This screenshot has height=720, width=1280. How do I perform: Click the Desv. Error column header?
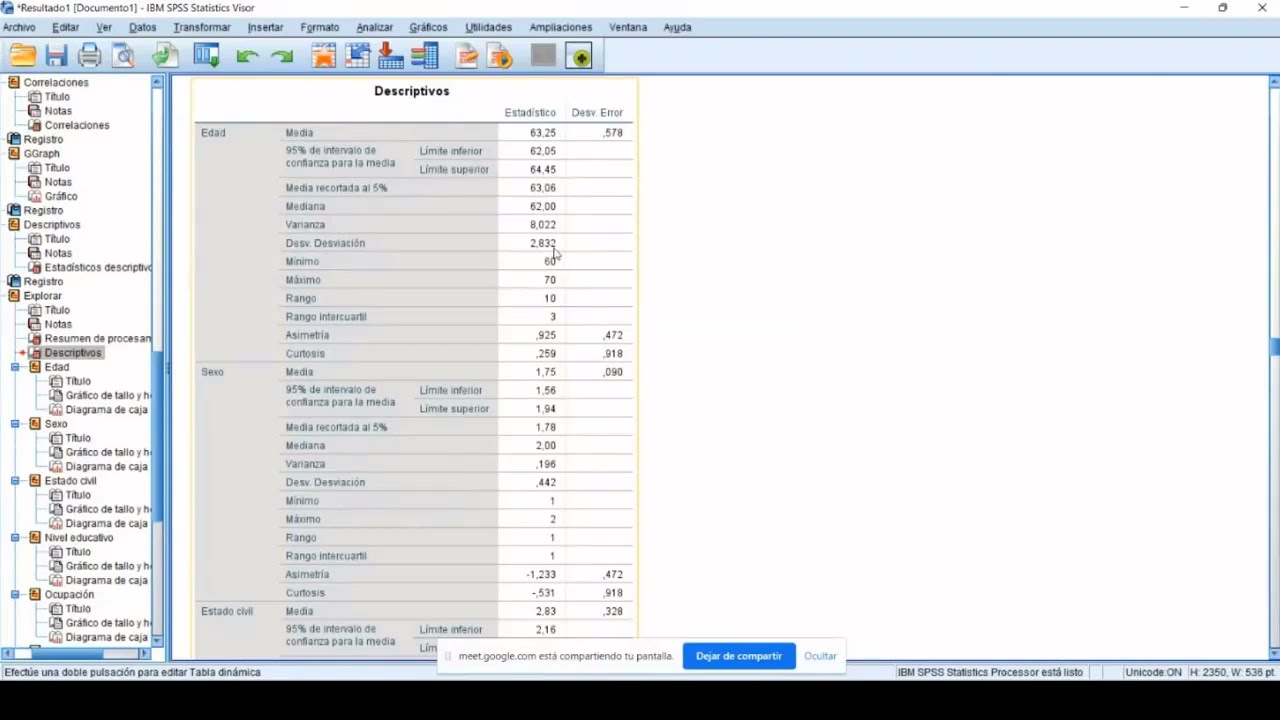click(x=597, y=113)
